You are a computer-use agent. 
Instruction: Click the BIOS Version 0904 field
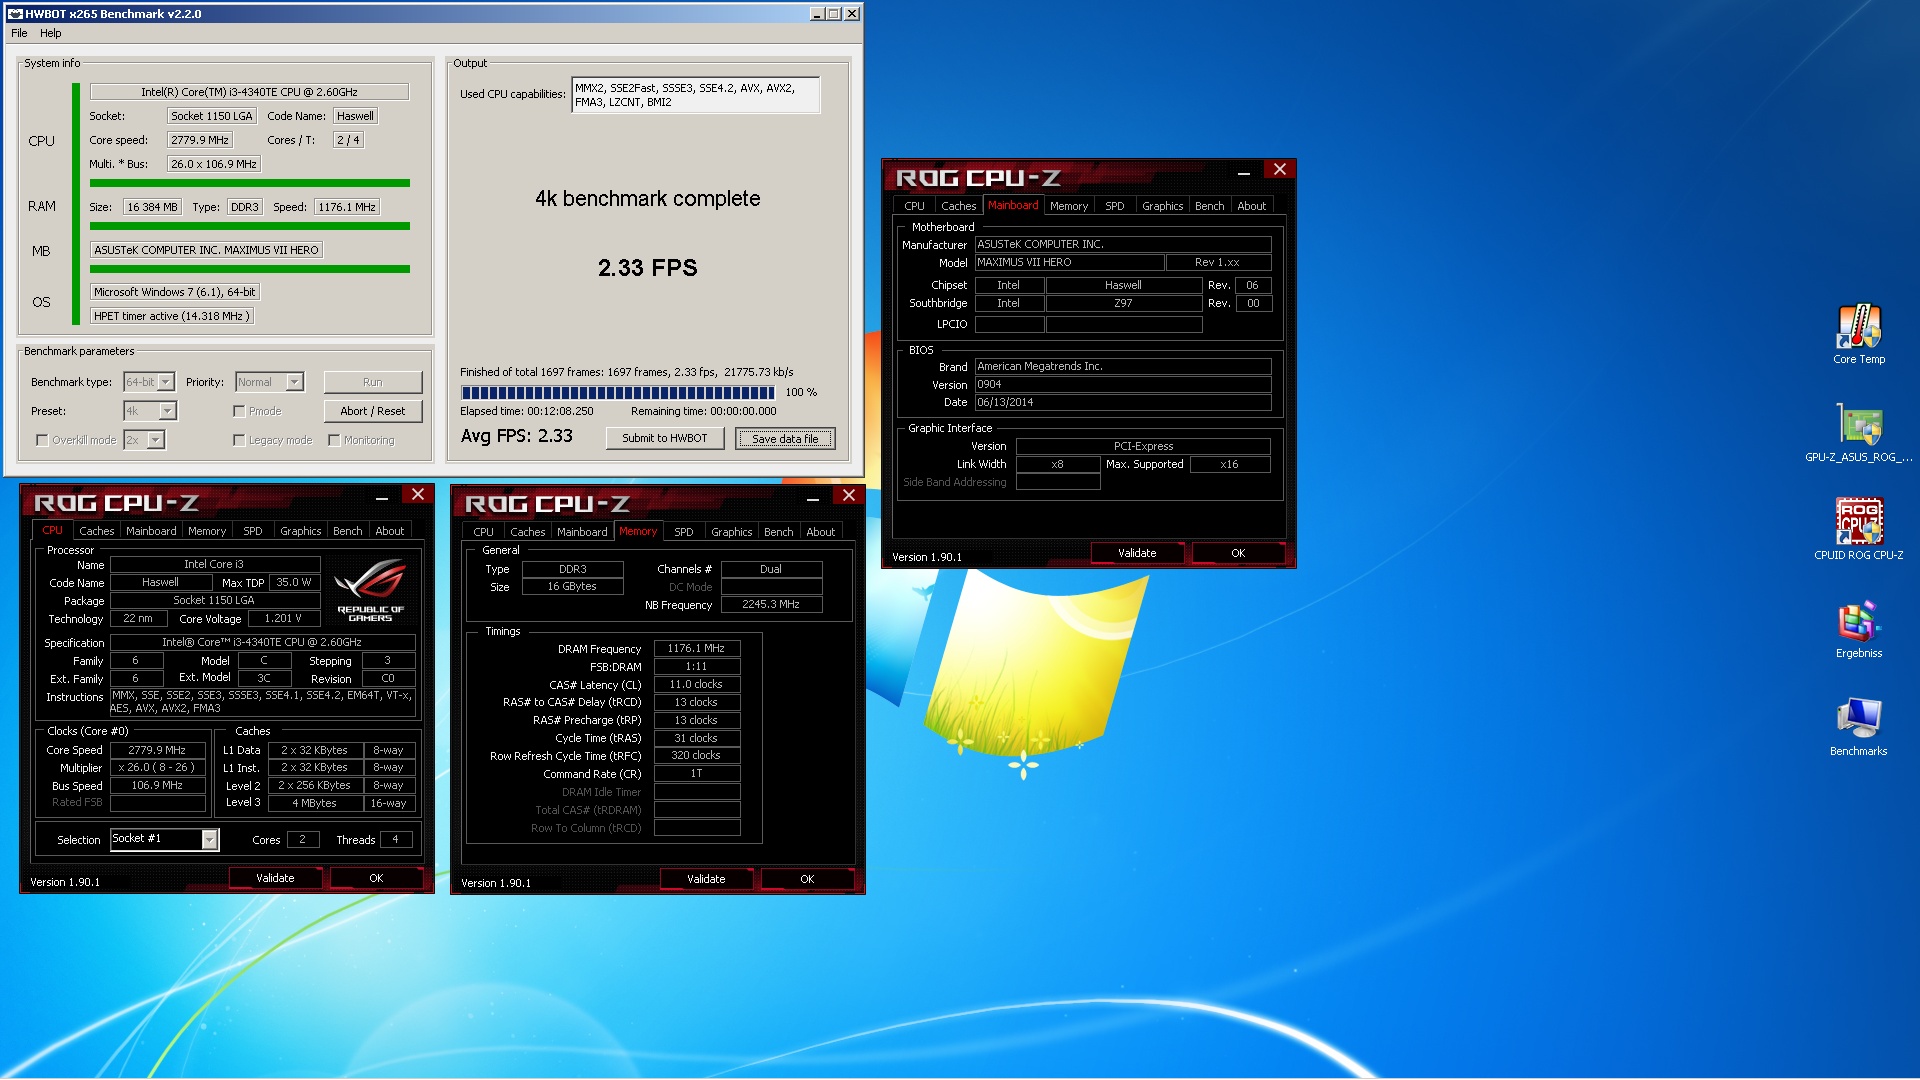tap(1123, 384)
